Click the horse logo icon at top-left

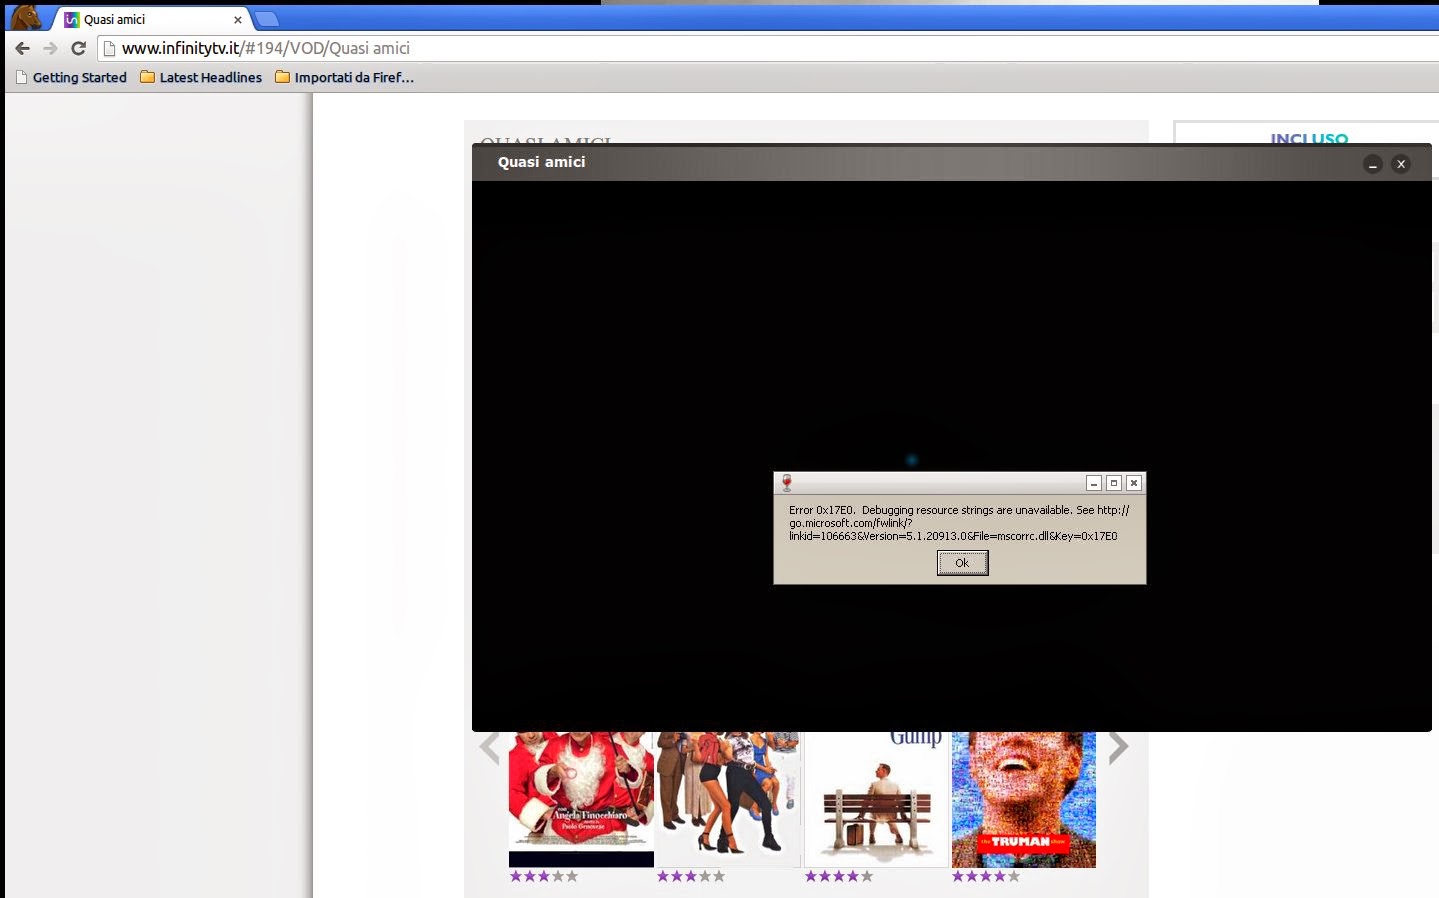tap(26, 17)
